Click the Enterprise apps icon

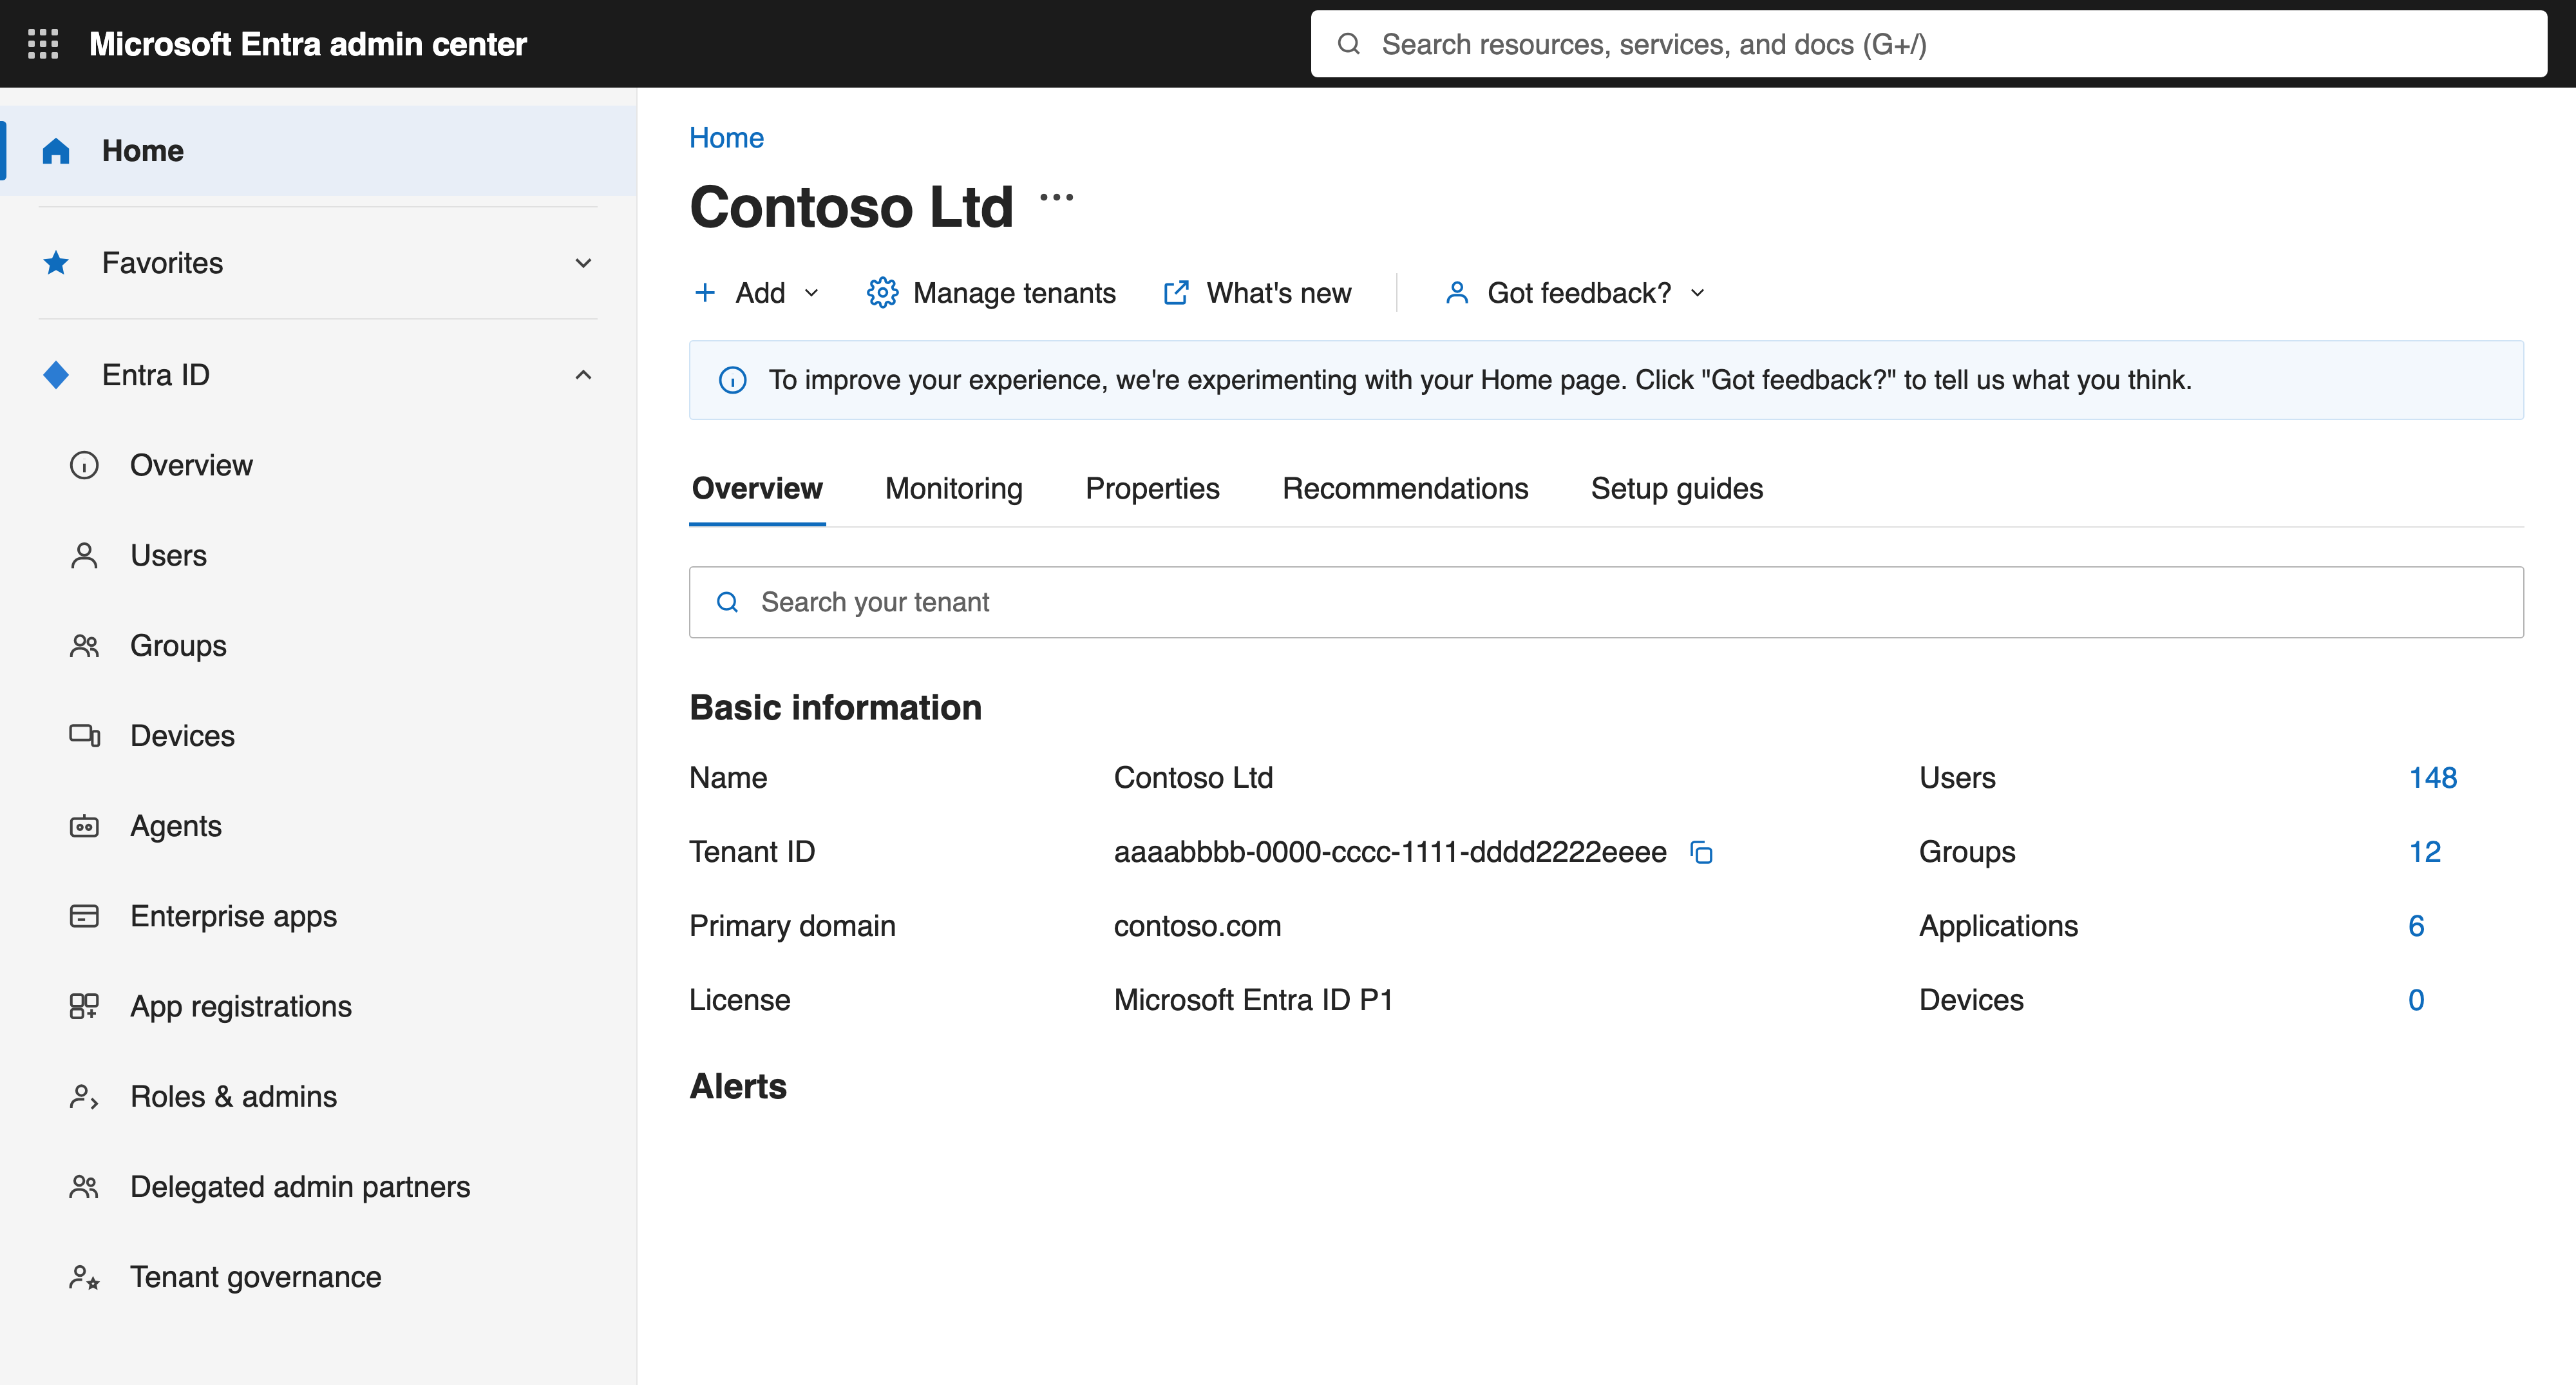tap(84, 916)
